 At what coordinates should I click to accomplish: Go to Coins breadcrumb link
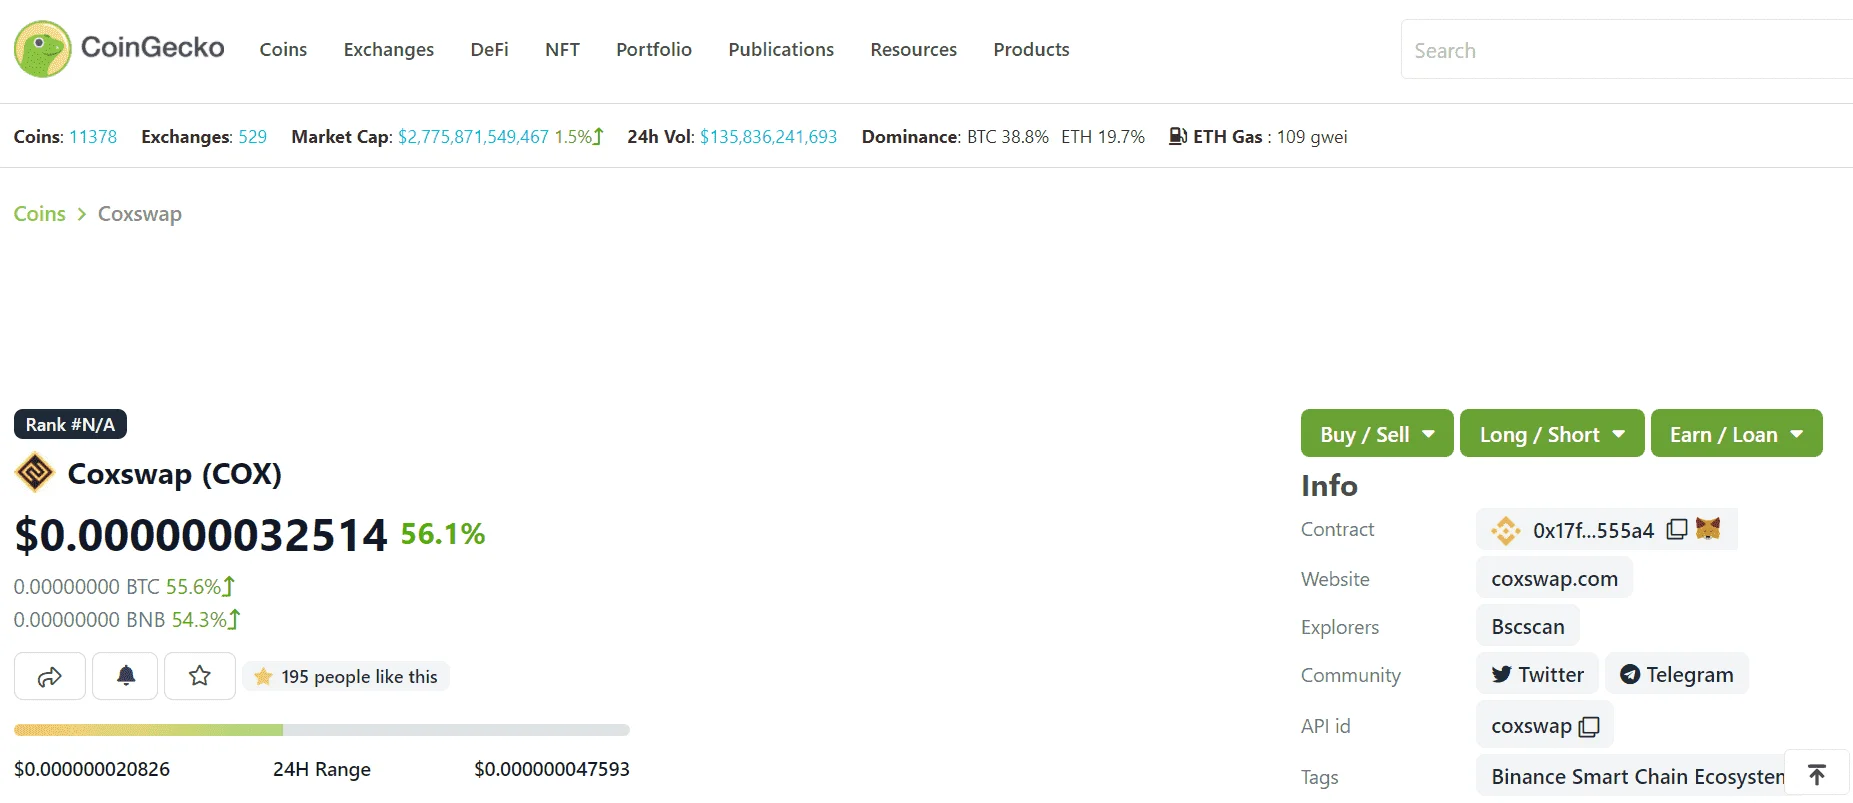pyautogui.click(x=40, y=214)
